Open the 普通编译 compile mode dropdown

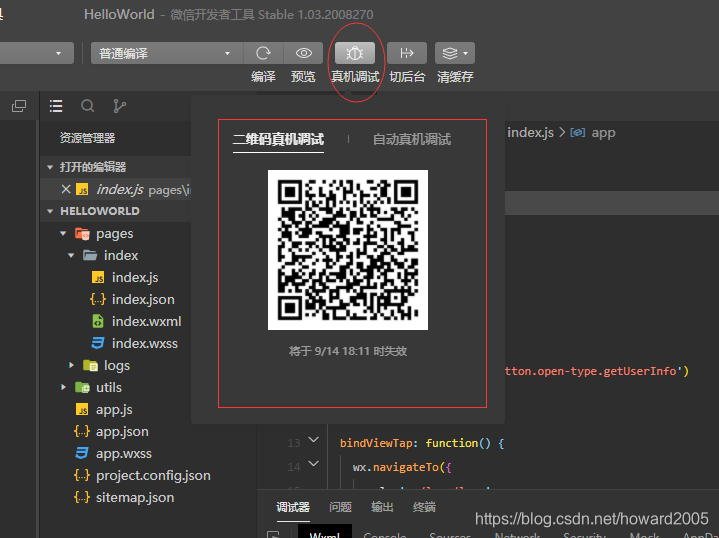167,53
